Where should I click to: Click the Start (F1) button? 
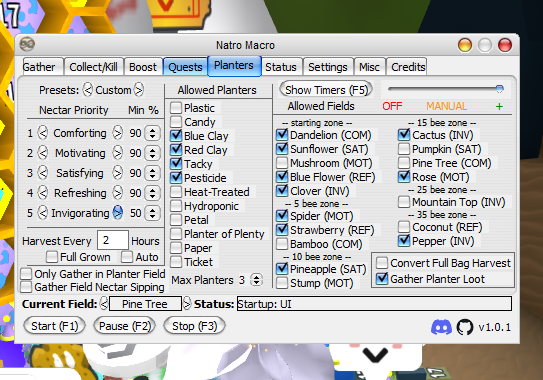coord(54,326)
